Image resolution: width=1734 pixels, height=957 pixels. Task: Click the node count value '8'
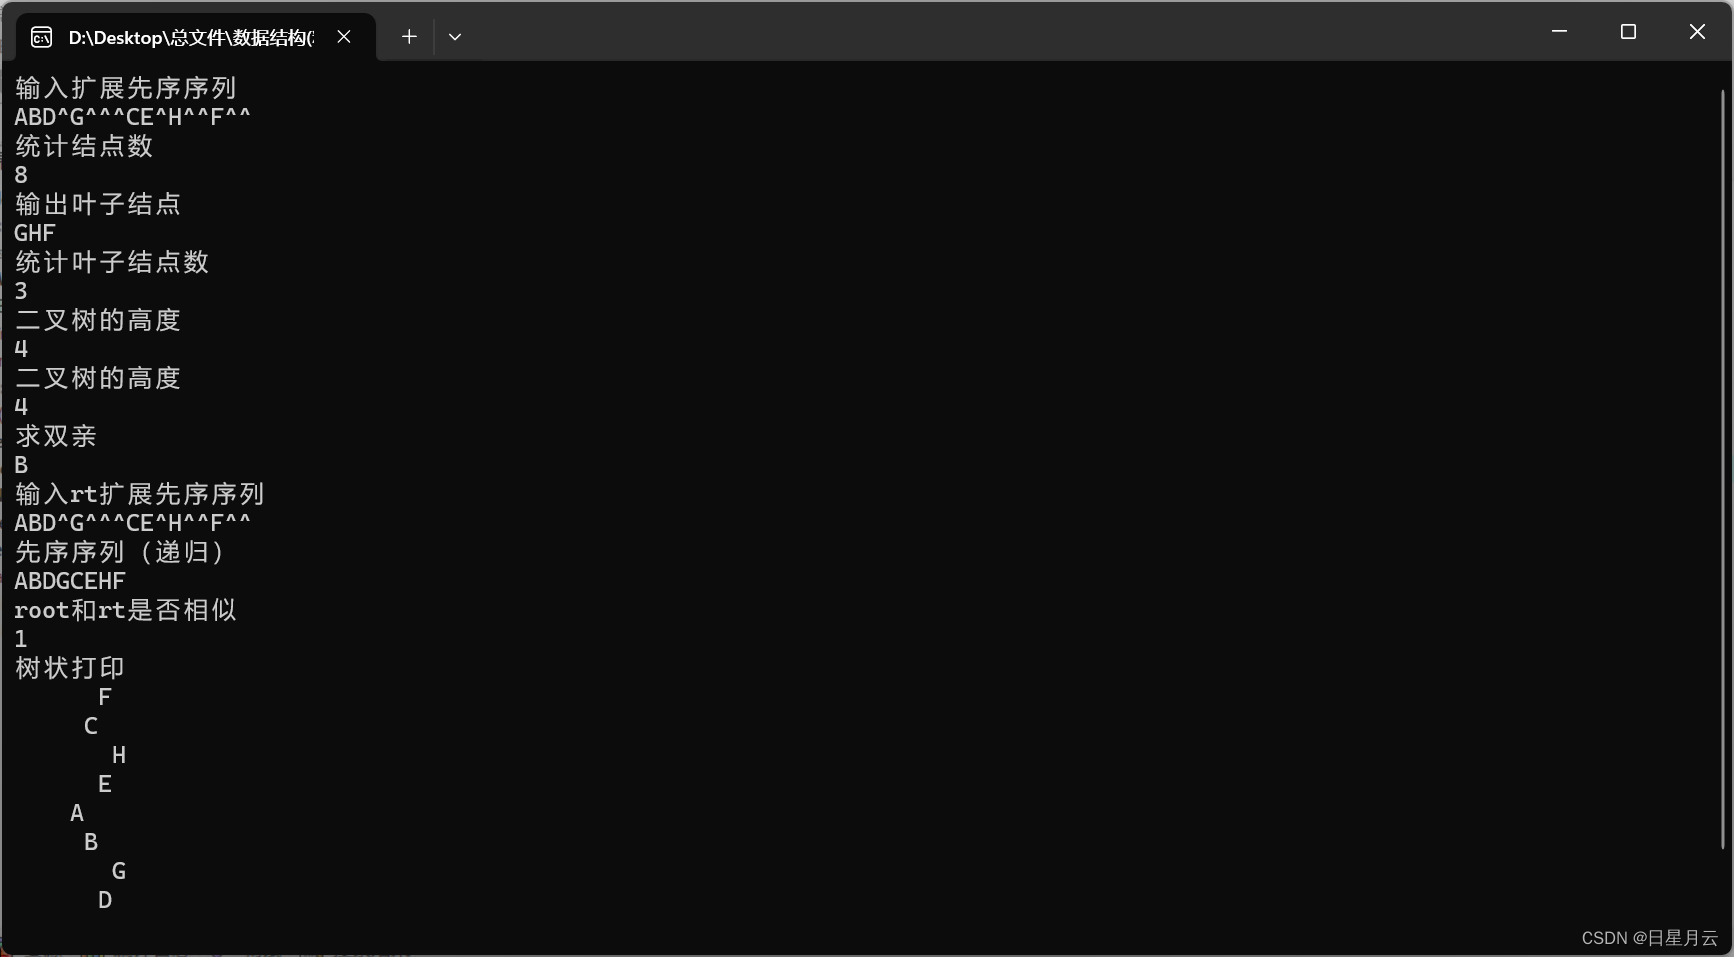21,175
